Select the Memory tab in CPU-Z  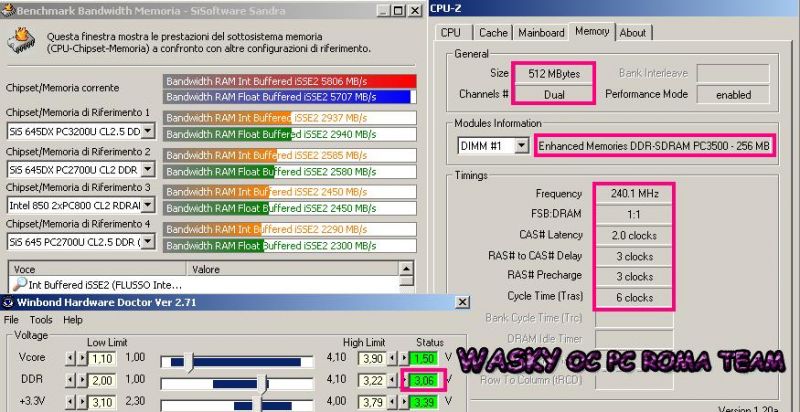tap(592, 32)
